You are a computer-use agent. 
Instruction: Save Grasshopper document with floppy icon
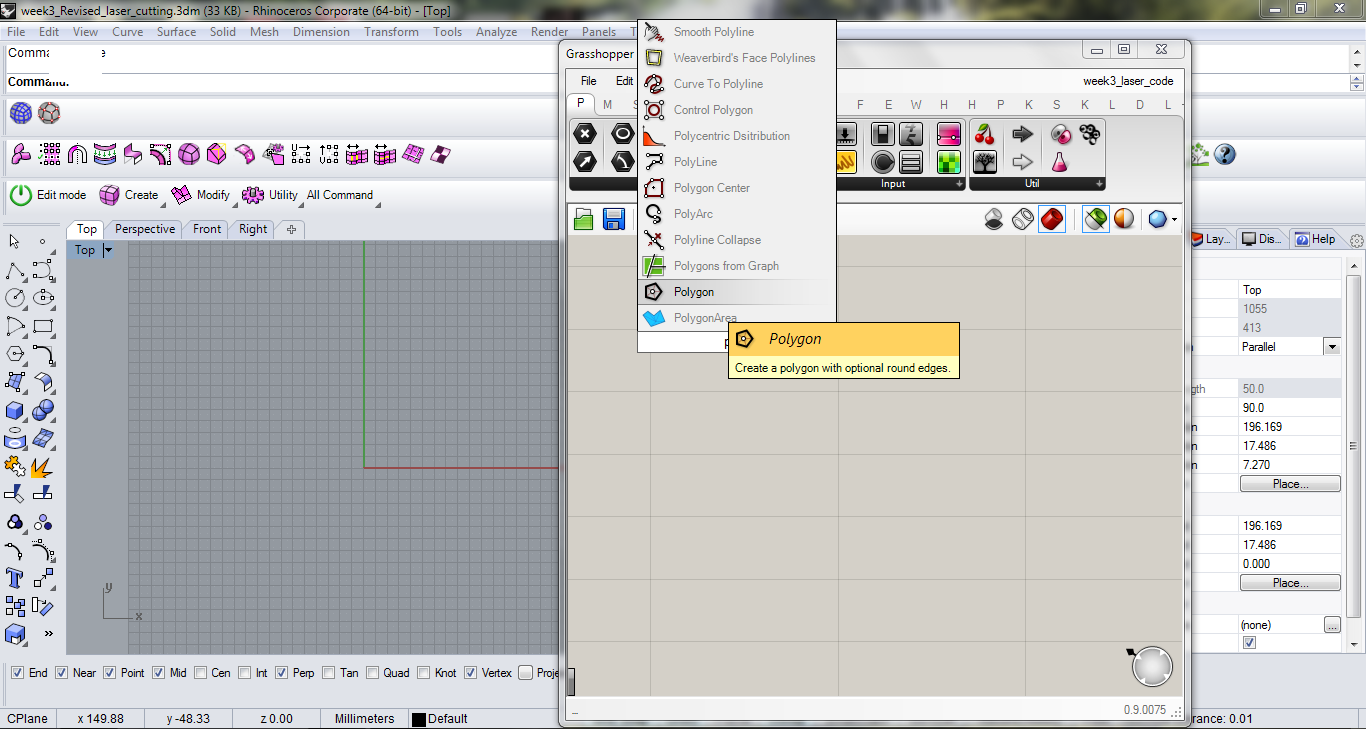click(614, 219)
